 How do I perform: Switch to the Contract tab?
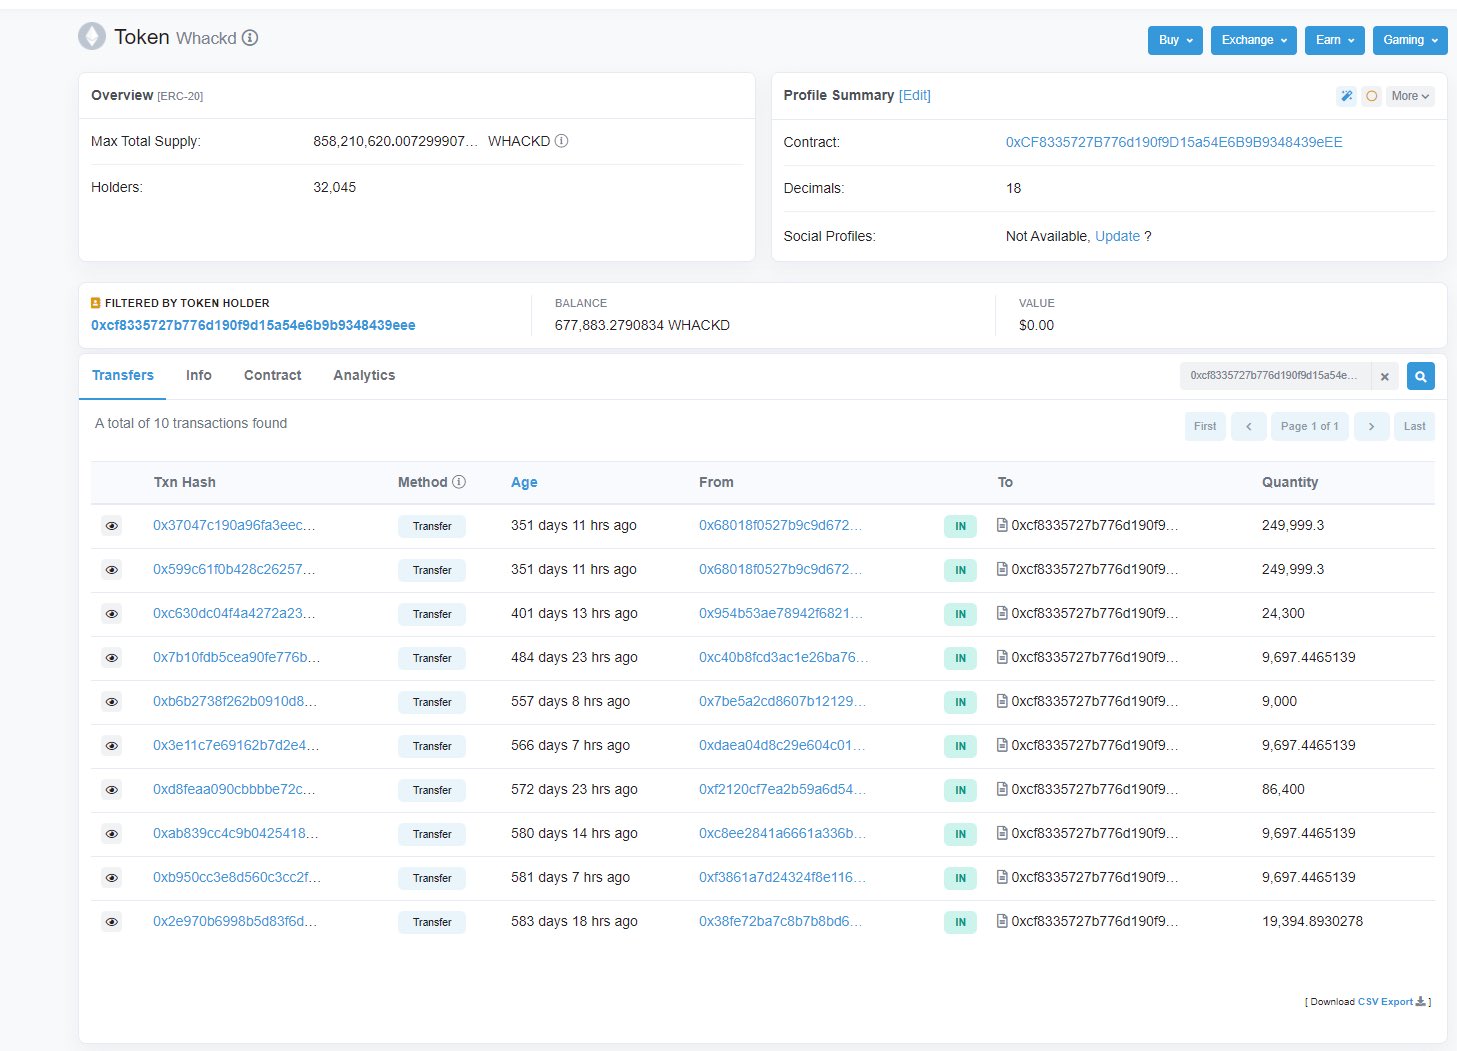272,375
